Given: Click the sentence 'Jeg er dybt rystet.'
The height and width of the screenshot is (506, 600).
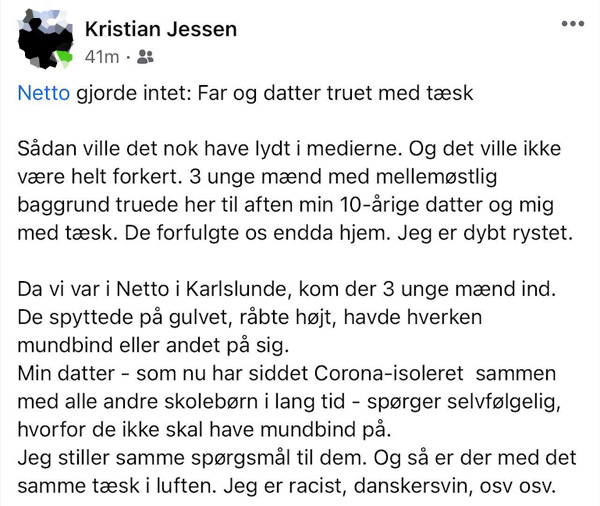Looking at the screenshot, I should [485, 233].
